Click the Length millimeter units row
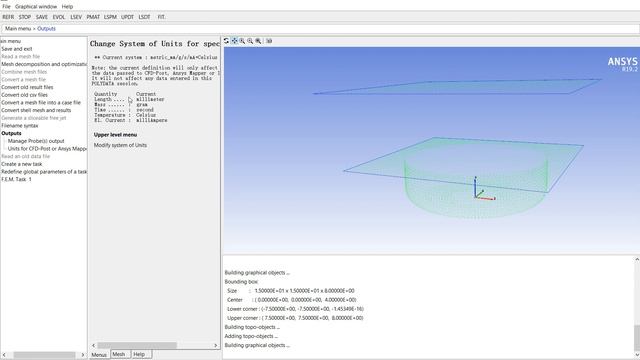Image resolution: width=640 pixels, height=360 pixels. [129, 99]
